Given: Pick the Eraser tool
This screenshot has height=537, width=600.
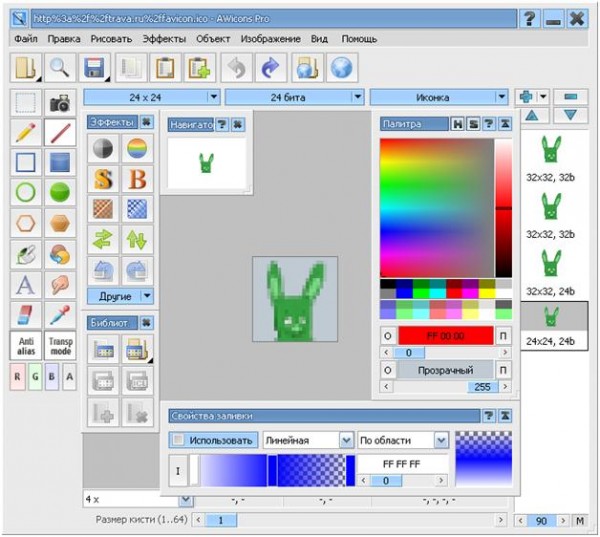Looking at the screenshot, I should (x=25, y=315).
